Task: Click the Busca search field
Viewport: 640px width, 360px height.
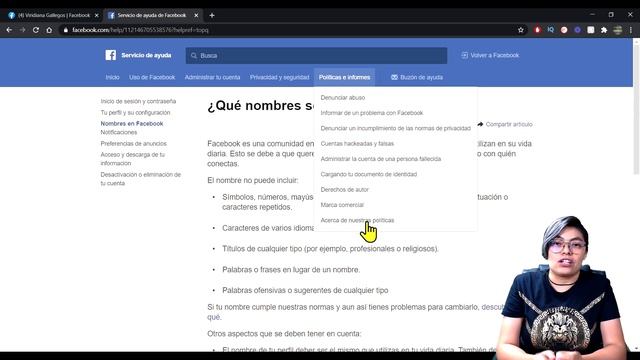Action: pos(316,56)
